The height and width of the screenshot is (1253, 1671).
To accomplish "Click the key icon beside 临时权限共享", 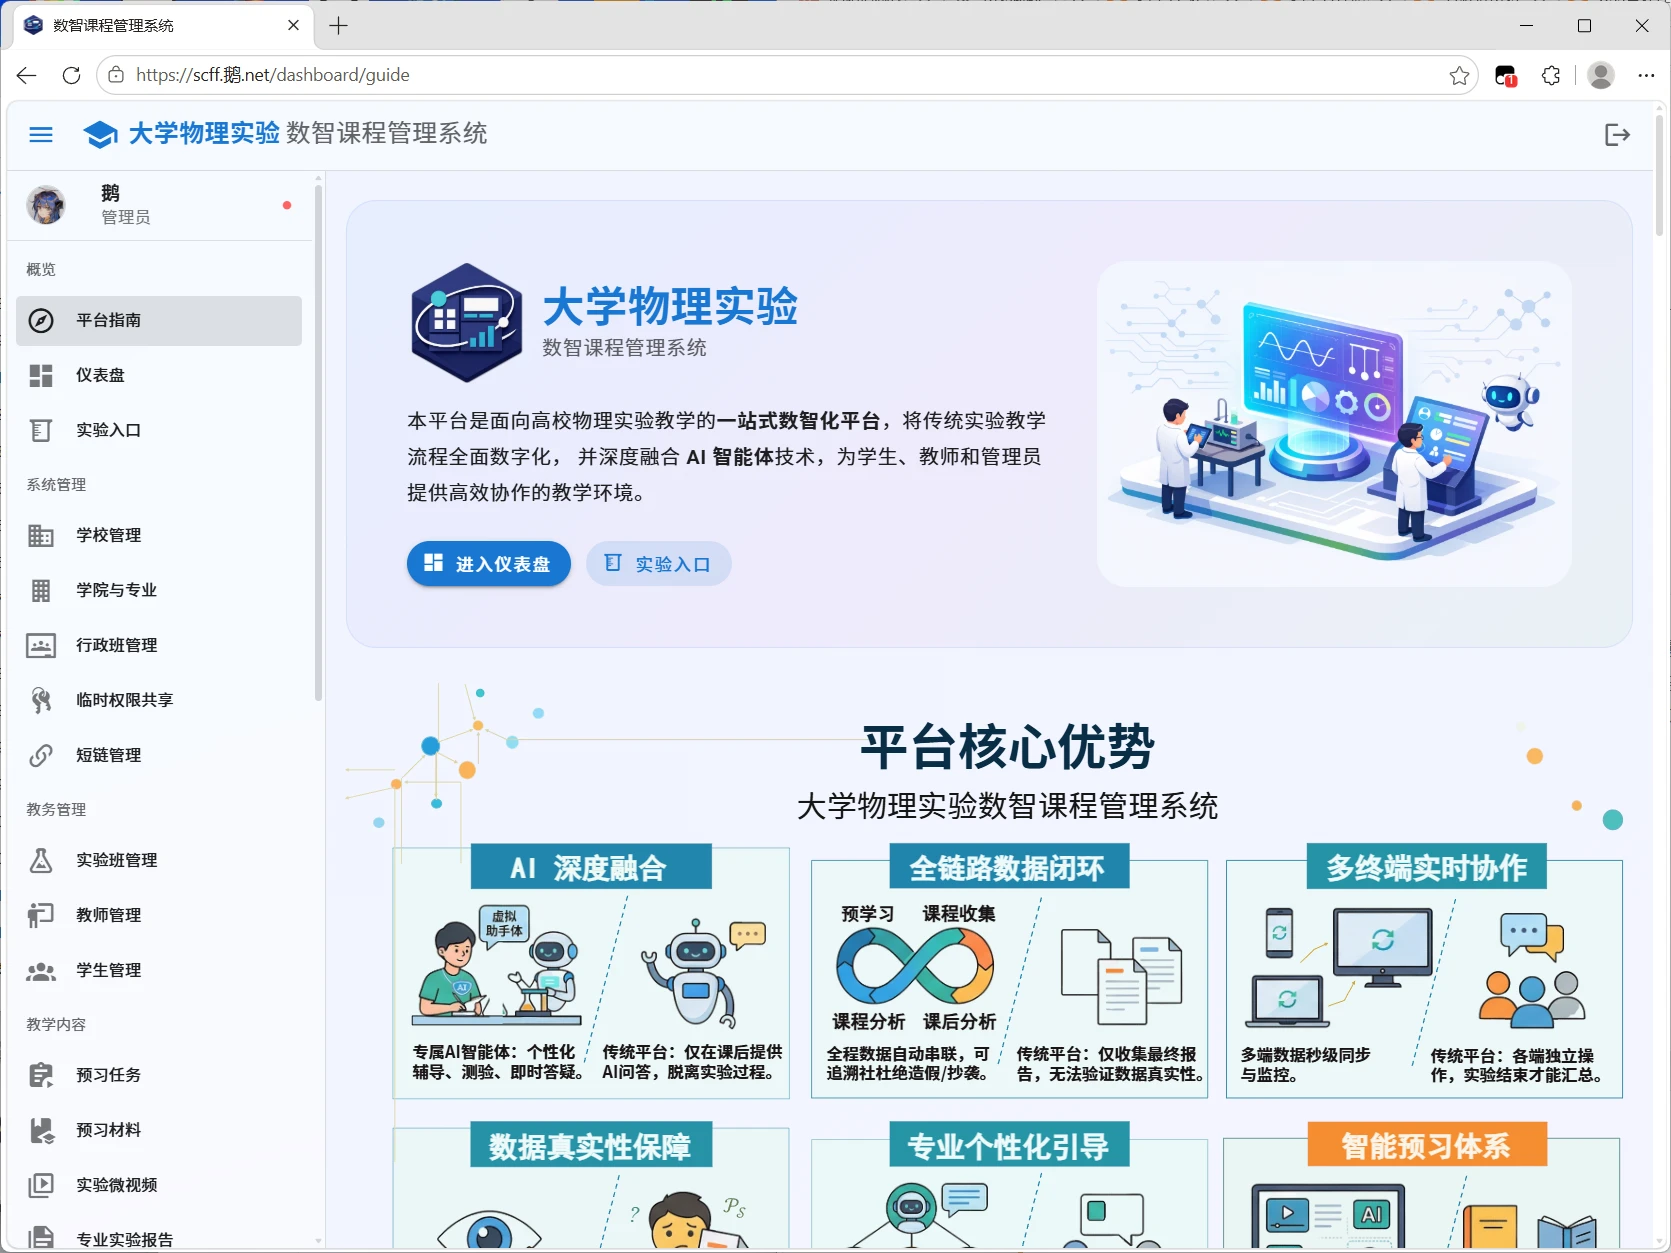I will point(41,701).
